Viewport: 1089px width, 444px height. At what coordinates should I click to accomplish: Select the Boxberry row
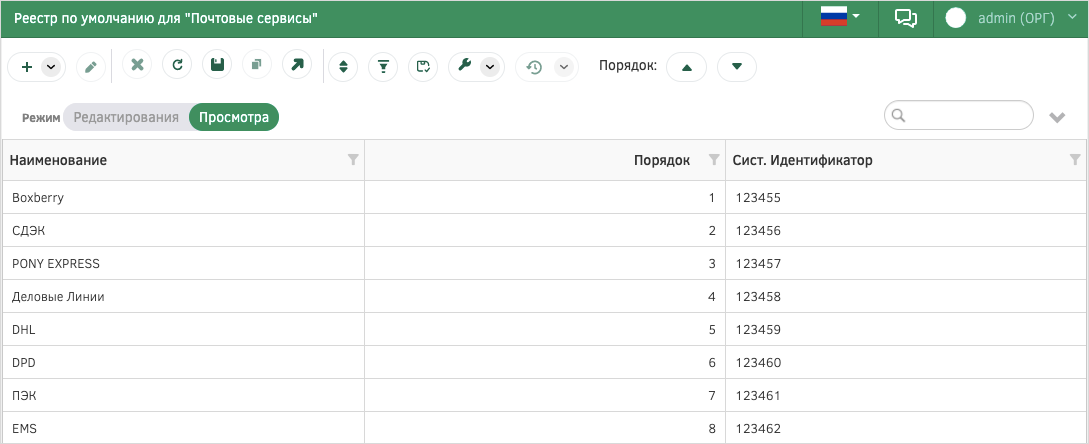click(544, 197)
